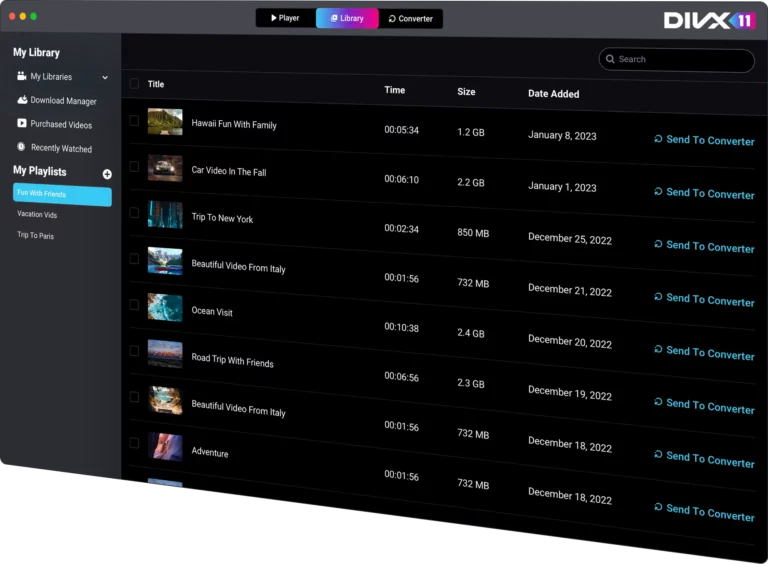Image resolution: width=768 pixels, height=564 pixels.
Task: Click the My Libraries camera icon
Action: point(22,76)
